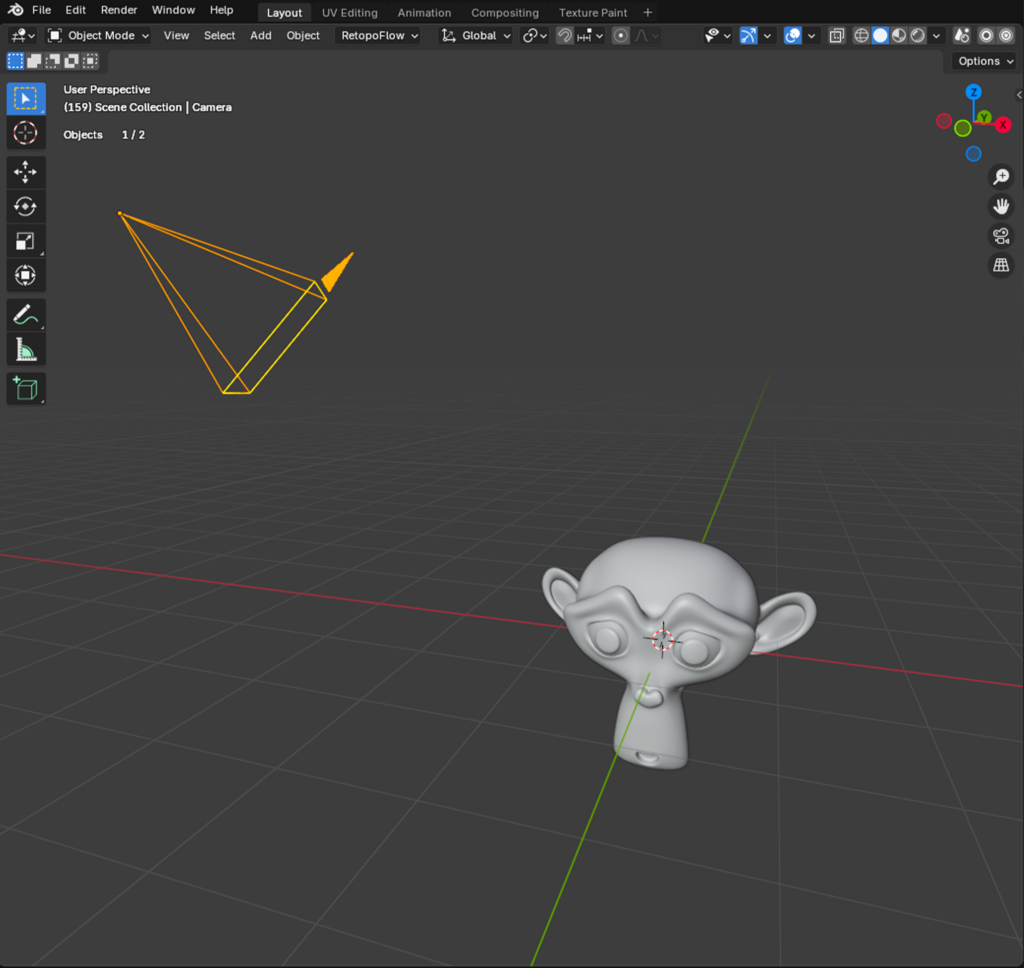This screenshot has height=968, width=1024.
Task: Toggle proportional editing
Action: click(x=620, y=36)
